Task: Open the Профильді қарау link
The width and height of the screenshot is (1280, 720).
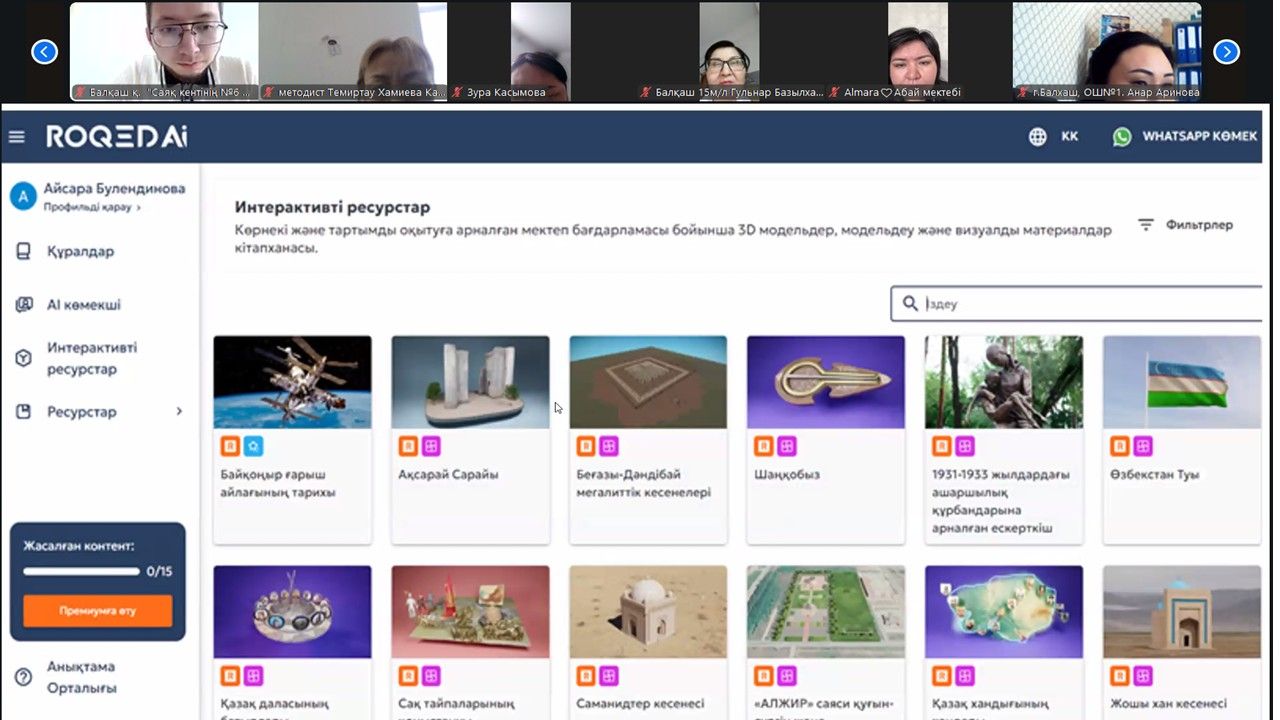Action: point(91,208)
